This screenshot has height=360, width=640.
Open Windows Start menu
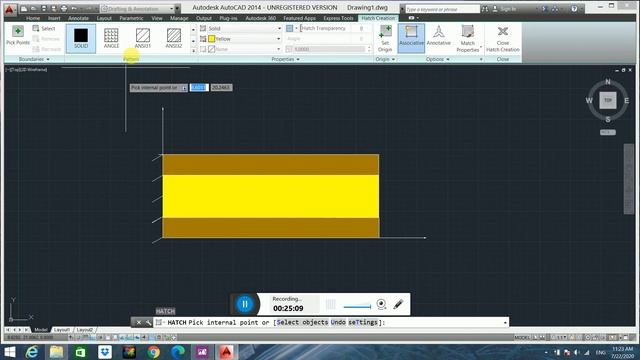coord(9,352)
